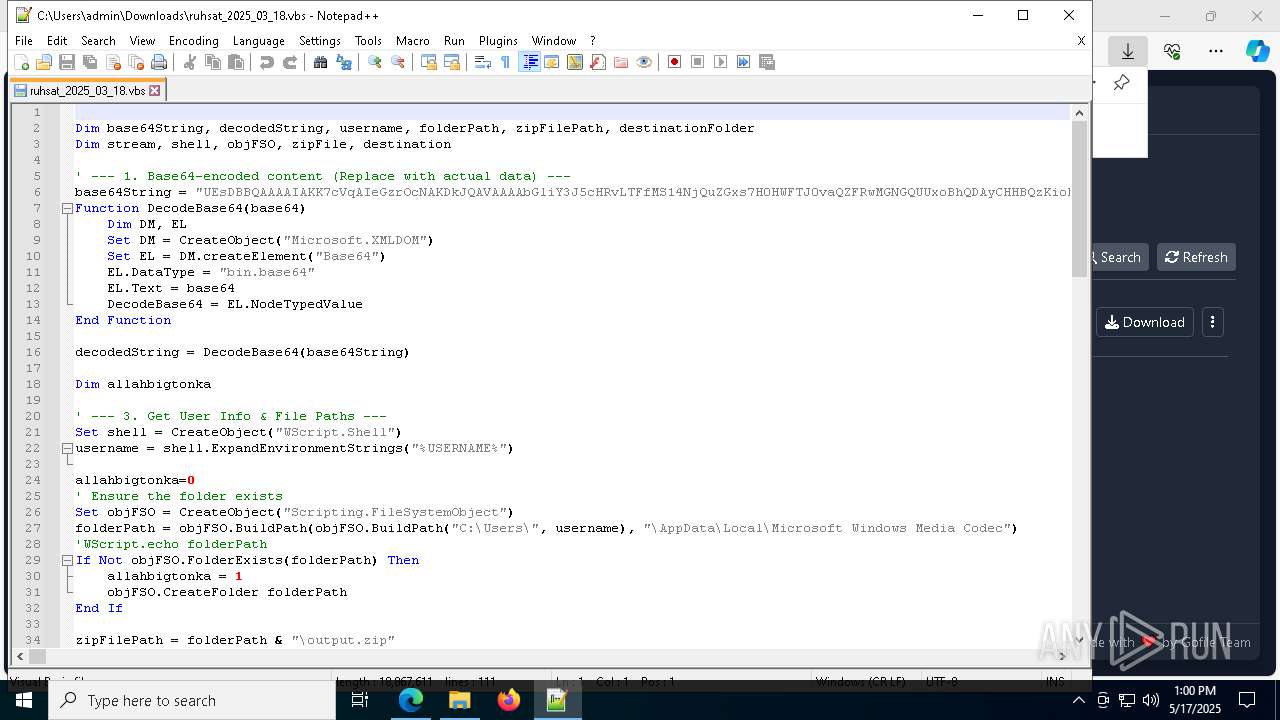Image resolution: width=1280 pixels, height=720 pixels.
Task: Open the Macro menu
Action: [x=412, y=41]
